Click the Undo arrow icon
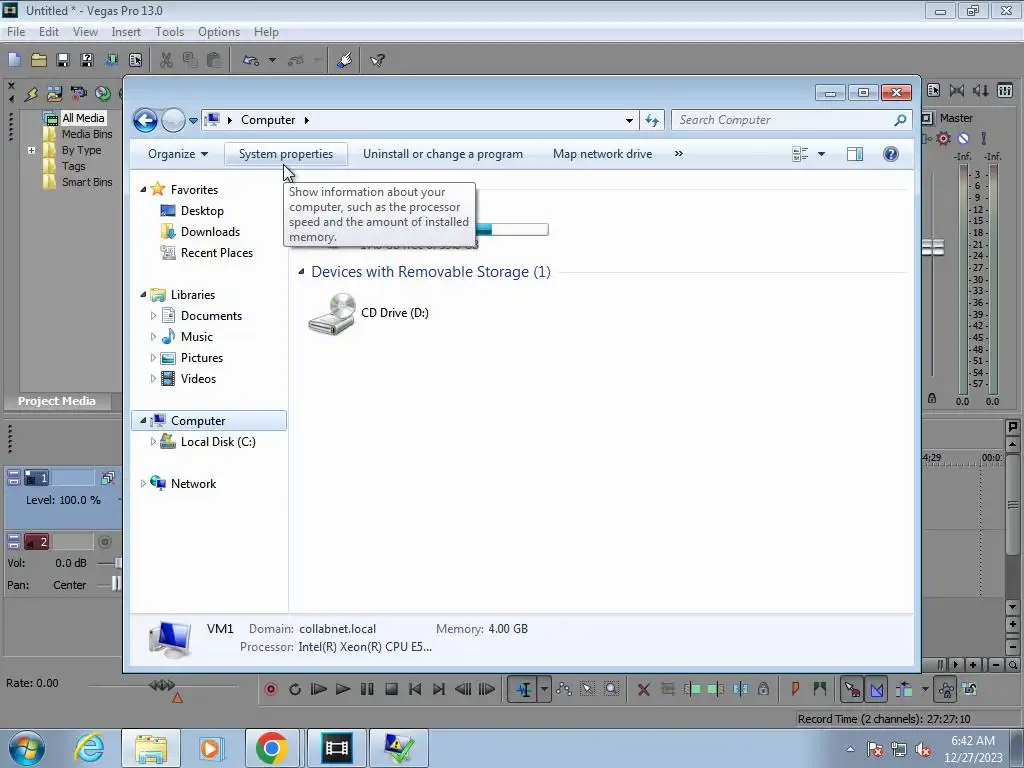 (251, 60)
